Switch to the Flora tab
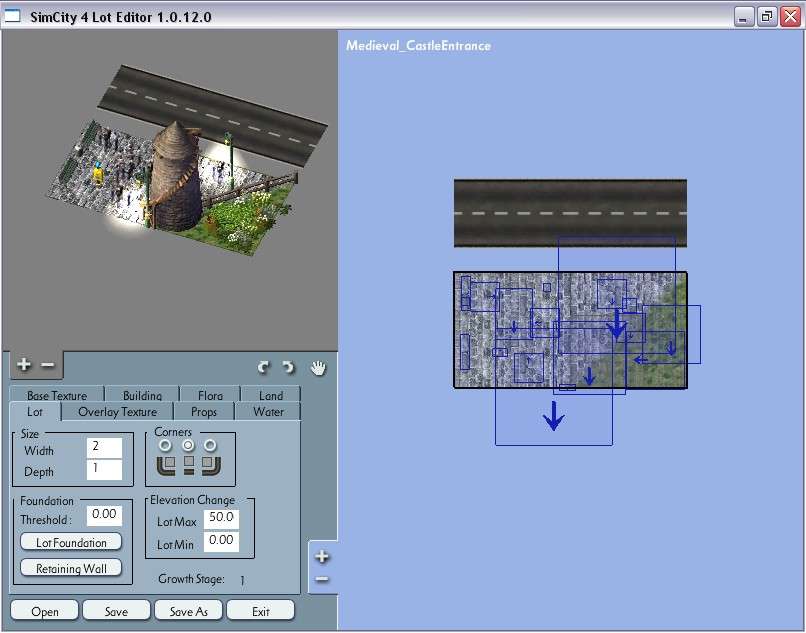Viewport: 806px width, 633px height. pos(210,394)
